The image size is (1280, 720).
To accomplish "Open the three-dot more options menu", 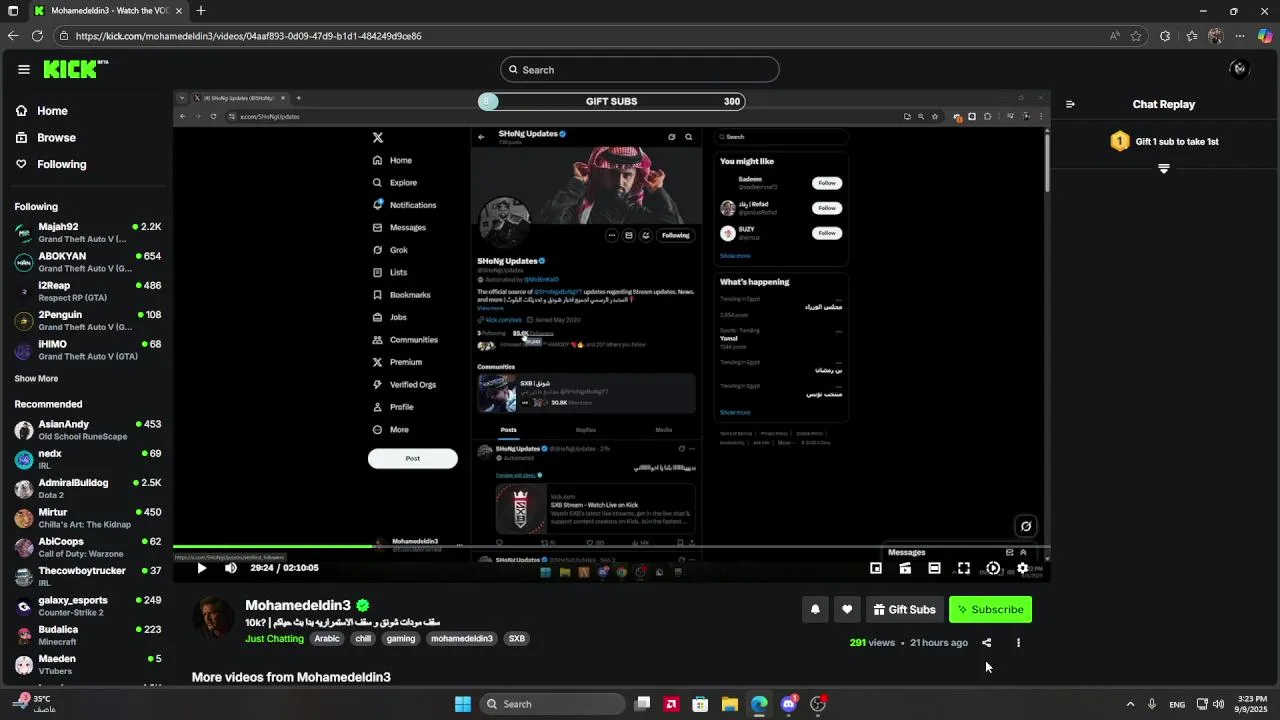I will pos(1018,643).
